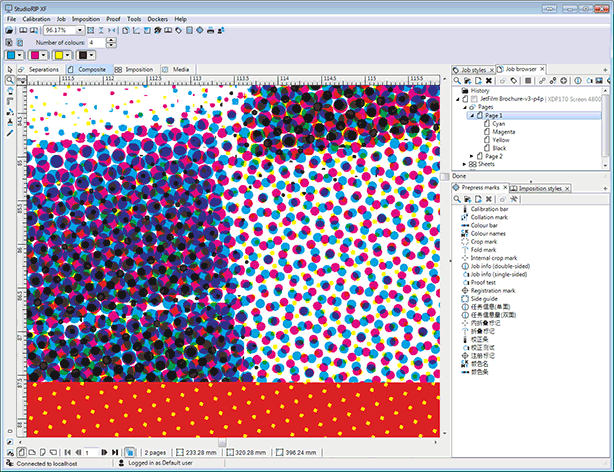Click the yellow colour swatch
The height and width of the screenshot is (472, 614).
[x=59, y=55]
